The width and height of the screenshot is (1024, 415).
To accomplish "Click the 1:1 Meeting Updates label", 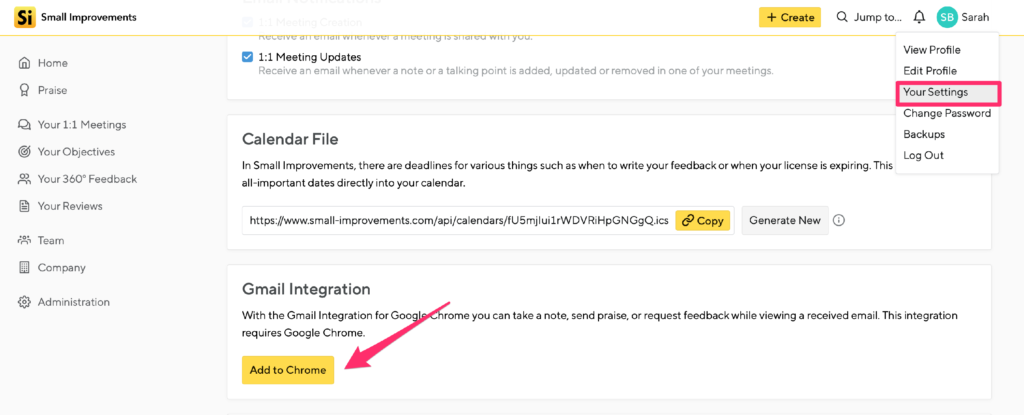I will 310,57.
